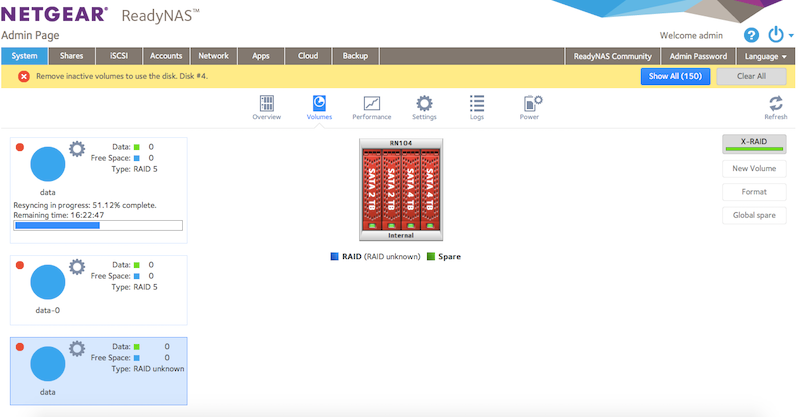The image size is (800, 417).
Task: Select the first SATA 2 TB disk bay
Action: click(x=372, y=189)
